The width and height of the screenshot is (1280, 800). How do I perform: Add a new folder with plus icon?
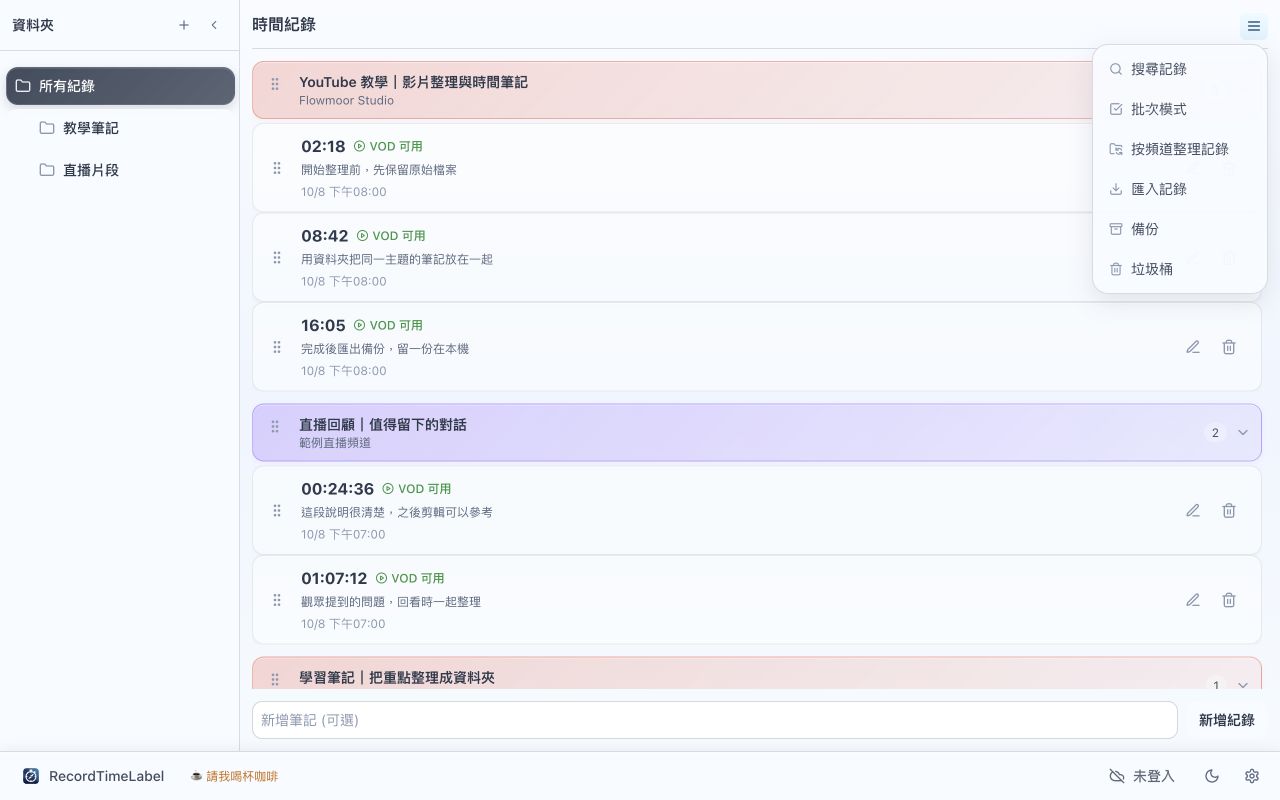(x=184, y=25)
